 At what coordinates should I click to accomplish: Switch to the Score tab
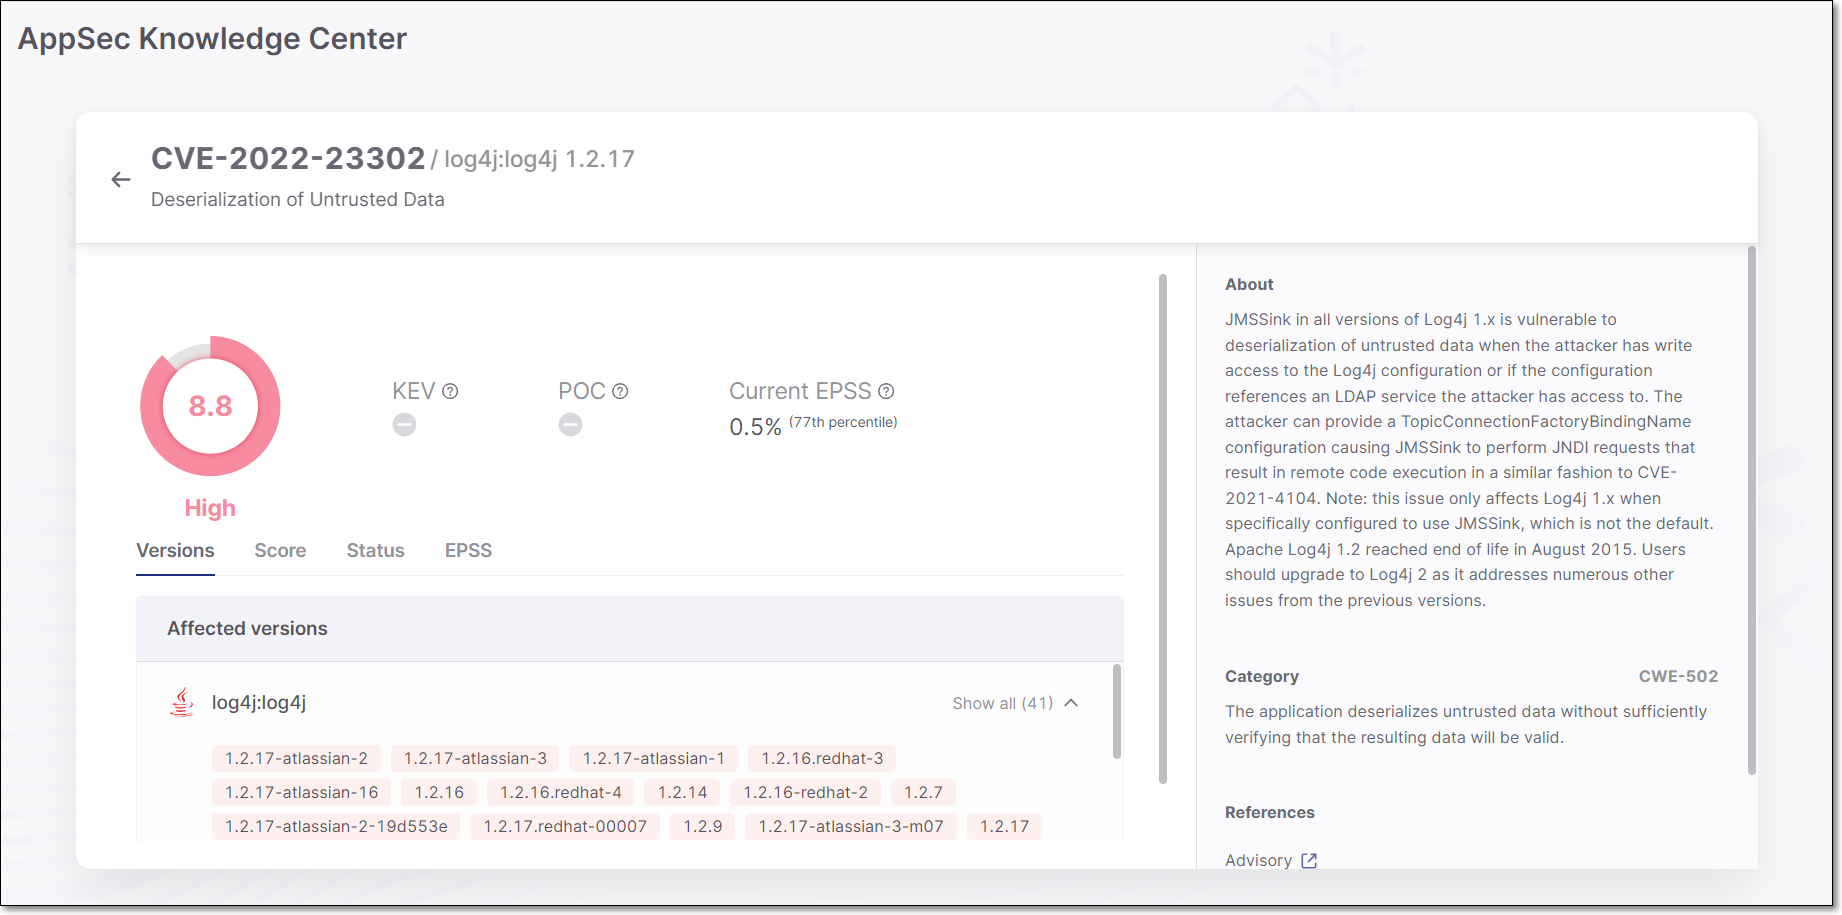[x=280, y=551]
